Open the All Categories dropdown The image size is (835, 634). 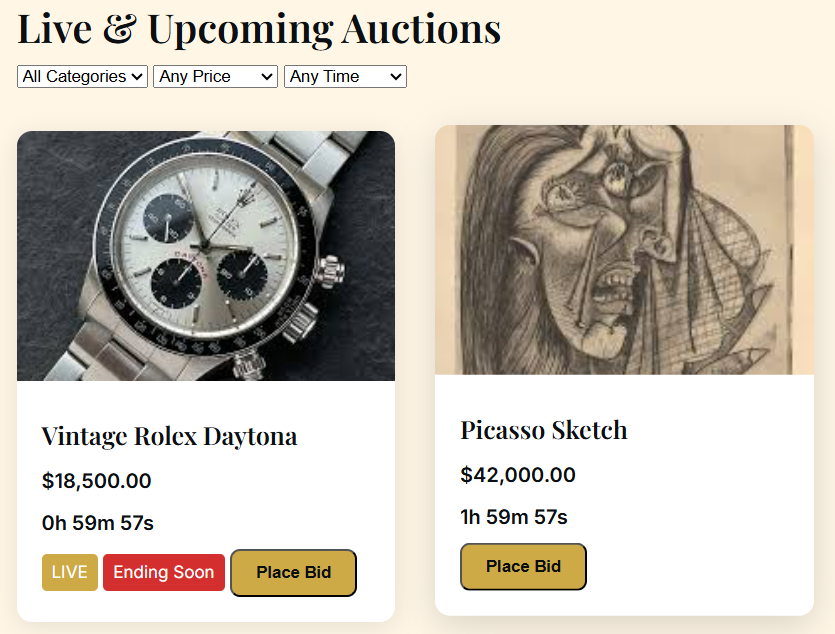click(81, 76)
